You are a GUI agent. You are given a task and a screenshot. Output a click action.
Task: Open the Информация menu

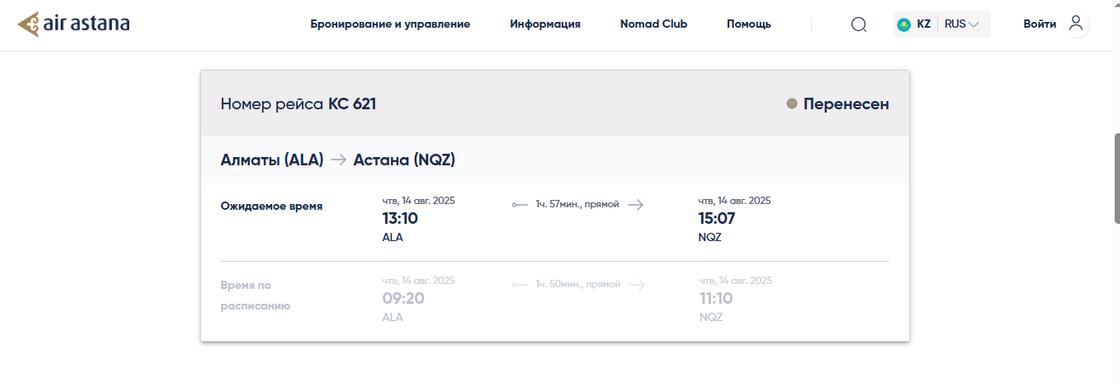[545, 24]
